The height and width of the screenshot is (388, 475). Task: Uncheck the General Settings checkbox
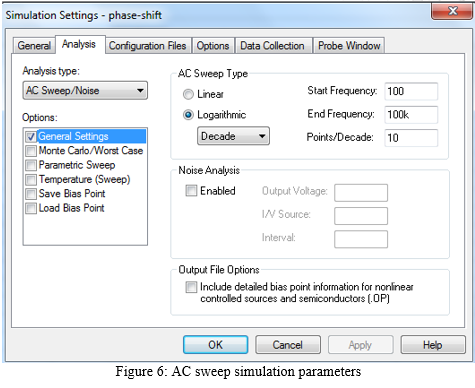(31, 136)
